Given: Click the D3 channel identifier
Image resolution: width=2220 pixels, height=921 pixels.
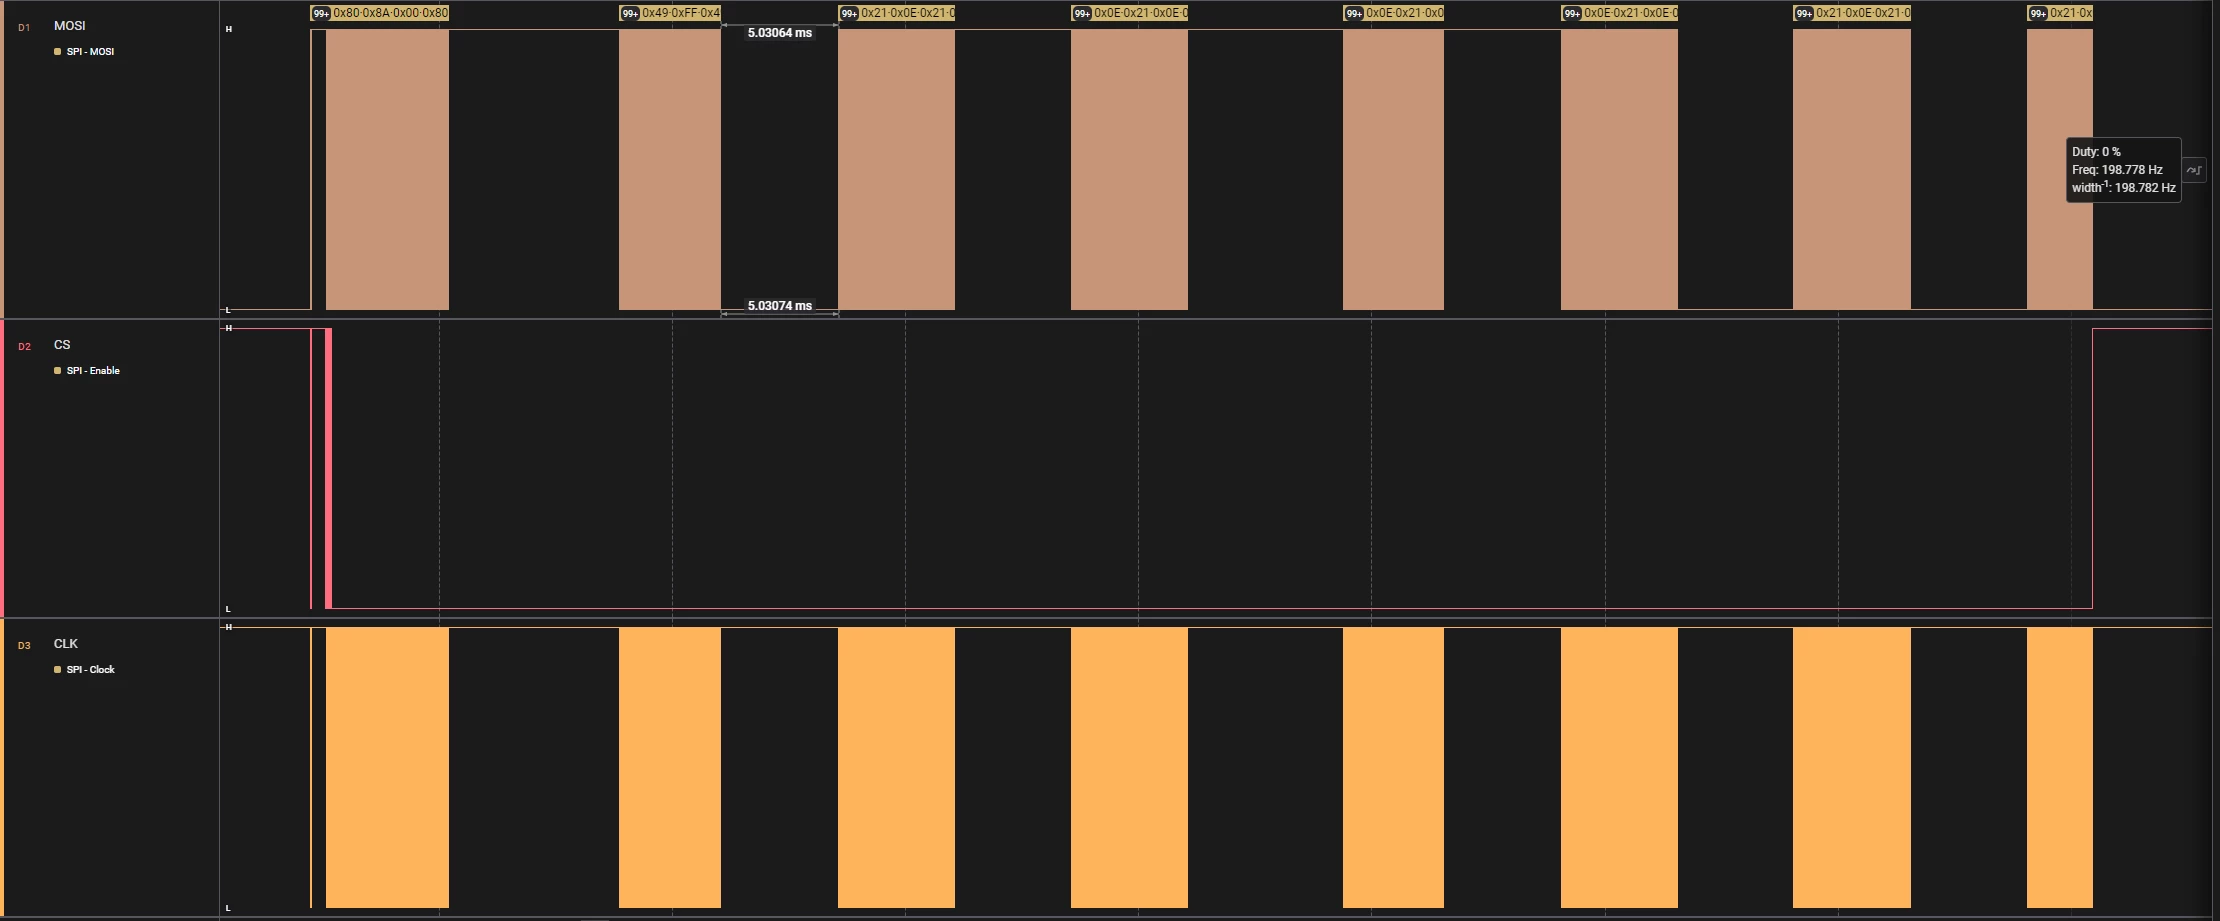Looking at the screenshot, I should point(24,645).
